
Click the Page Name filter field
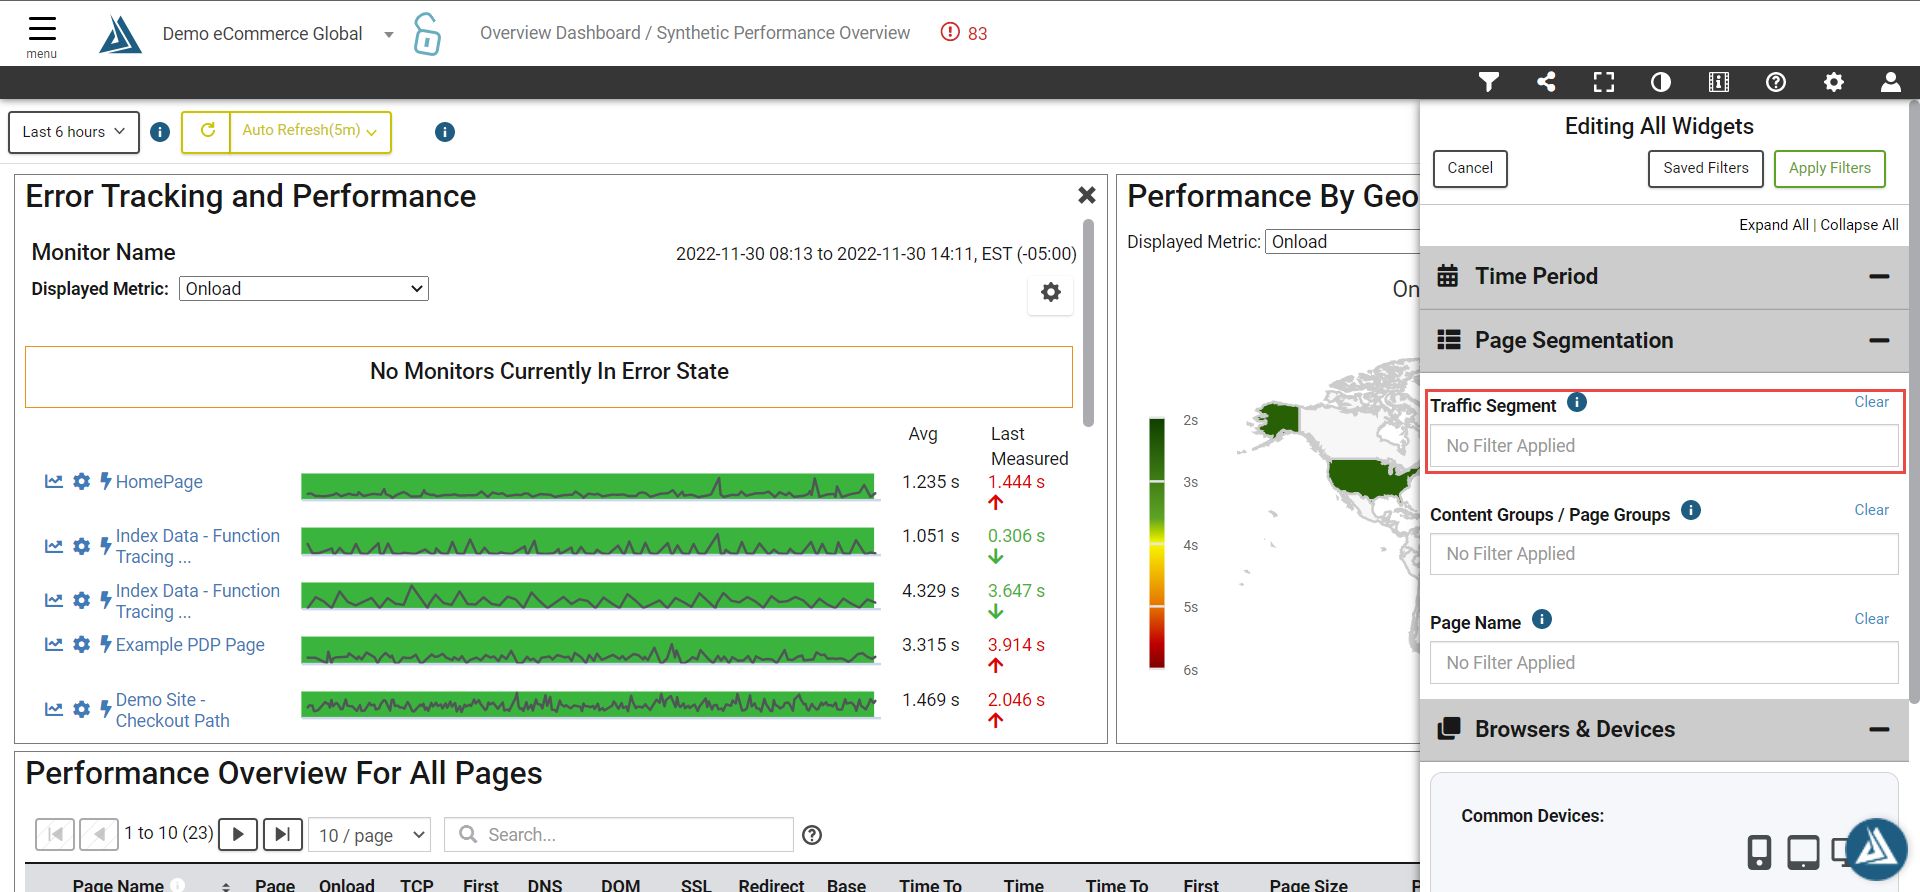click(1664, 663)
